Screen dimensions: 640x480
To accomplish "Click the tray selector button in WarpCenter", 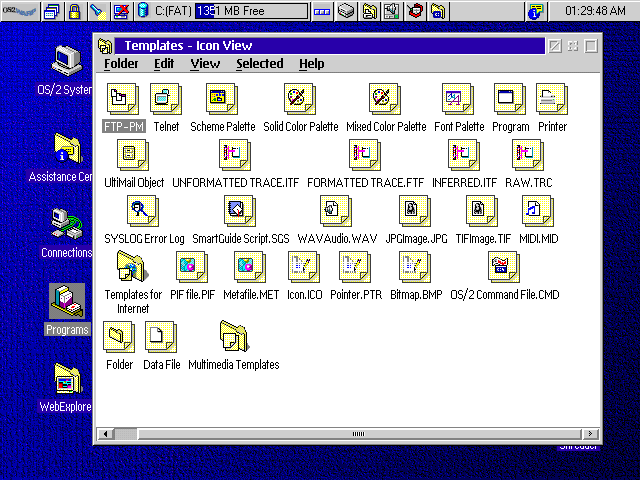I will tap(322, 11).
